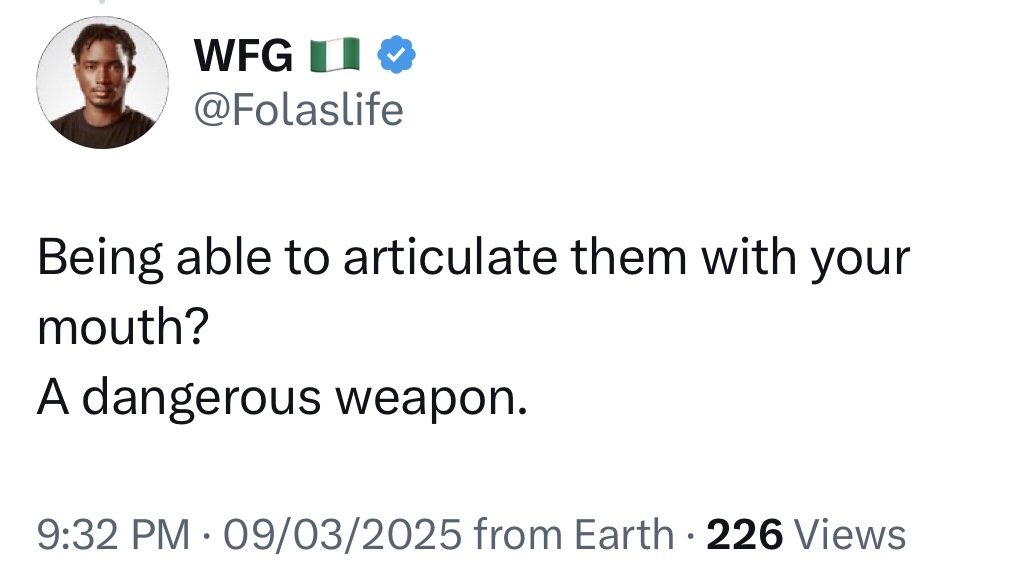Click the bold number 226
This screenshot has width=1015, height=582.
(x=744, y=534)
